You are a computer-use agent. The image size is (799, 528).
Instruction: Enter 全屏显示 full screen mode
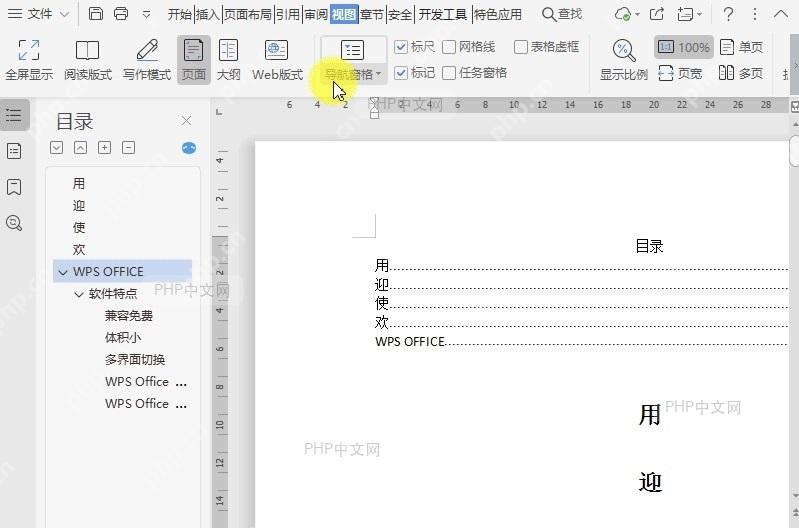[x=29, y=60]
